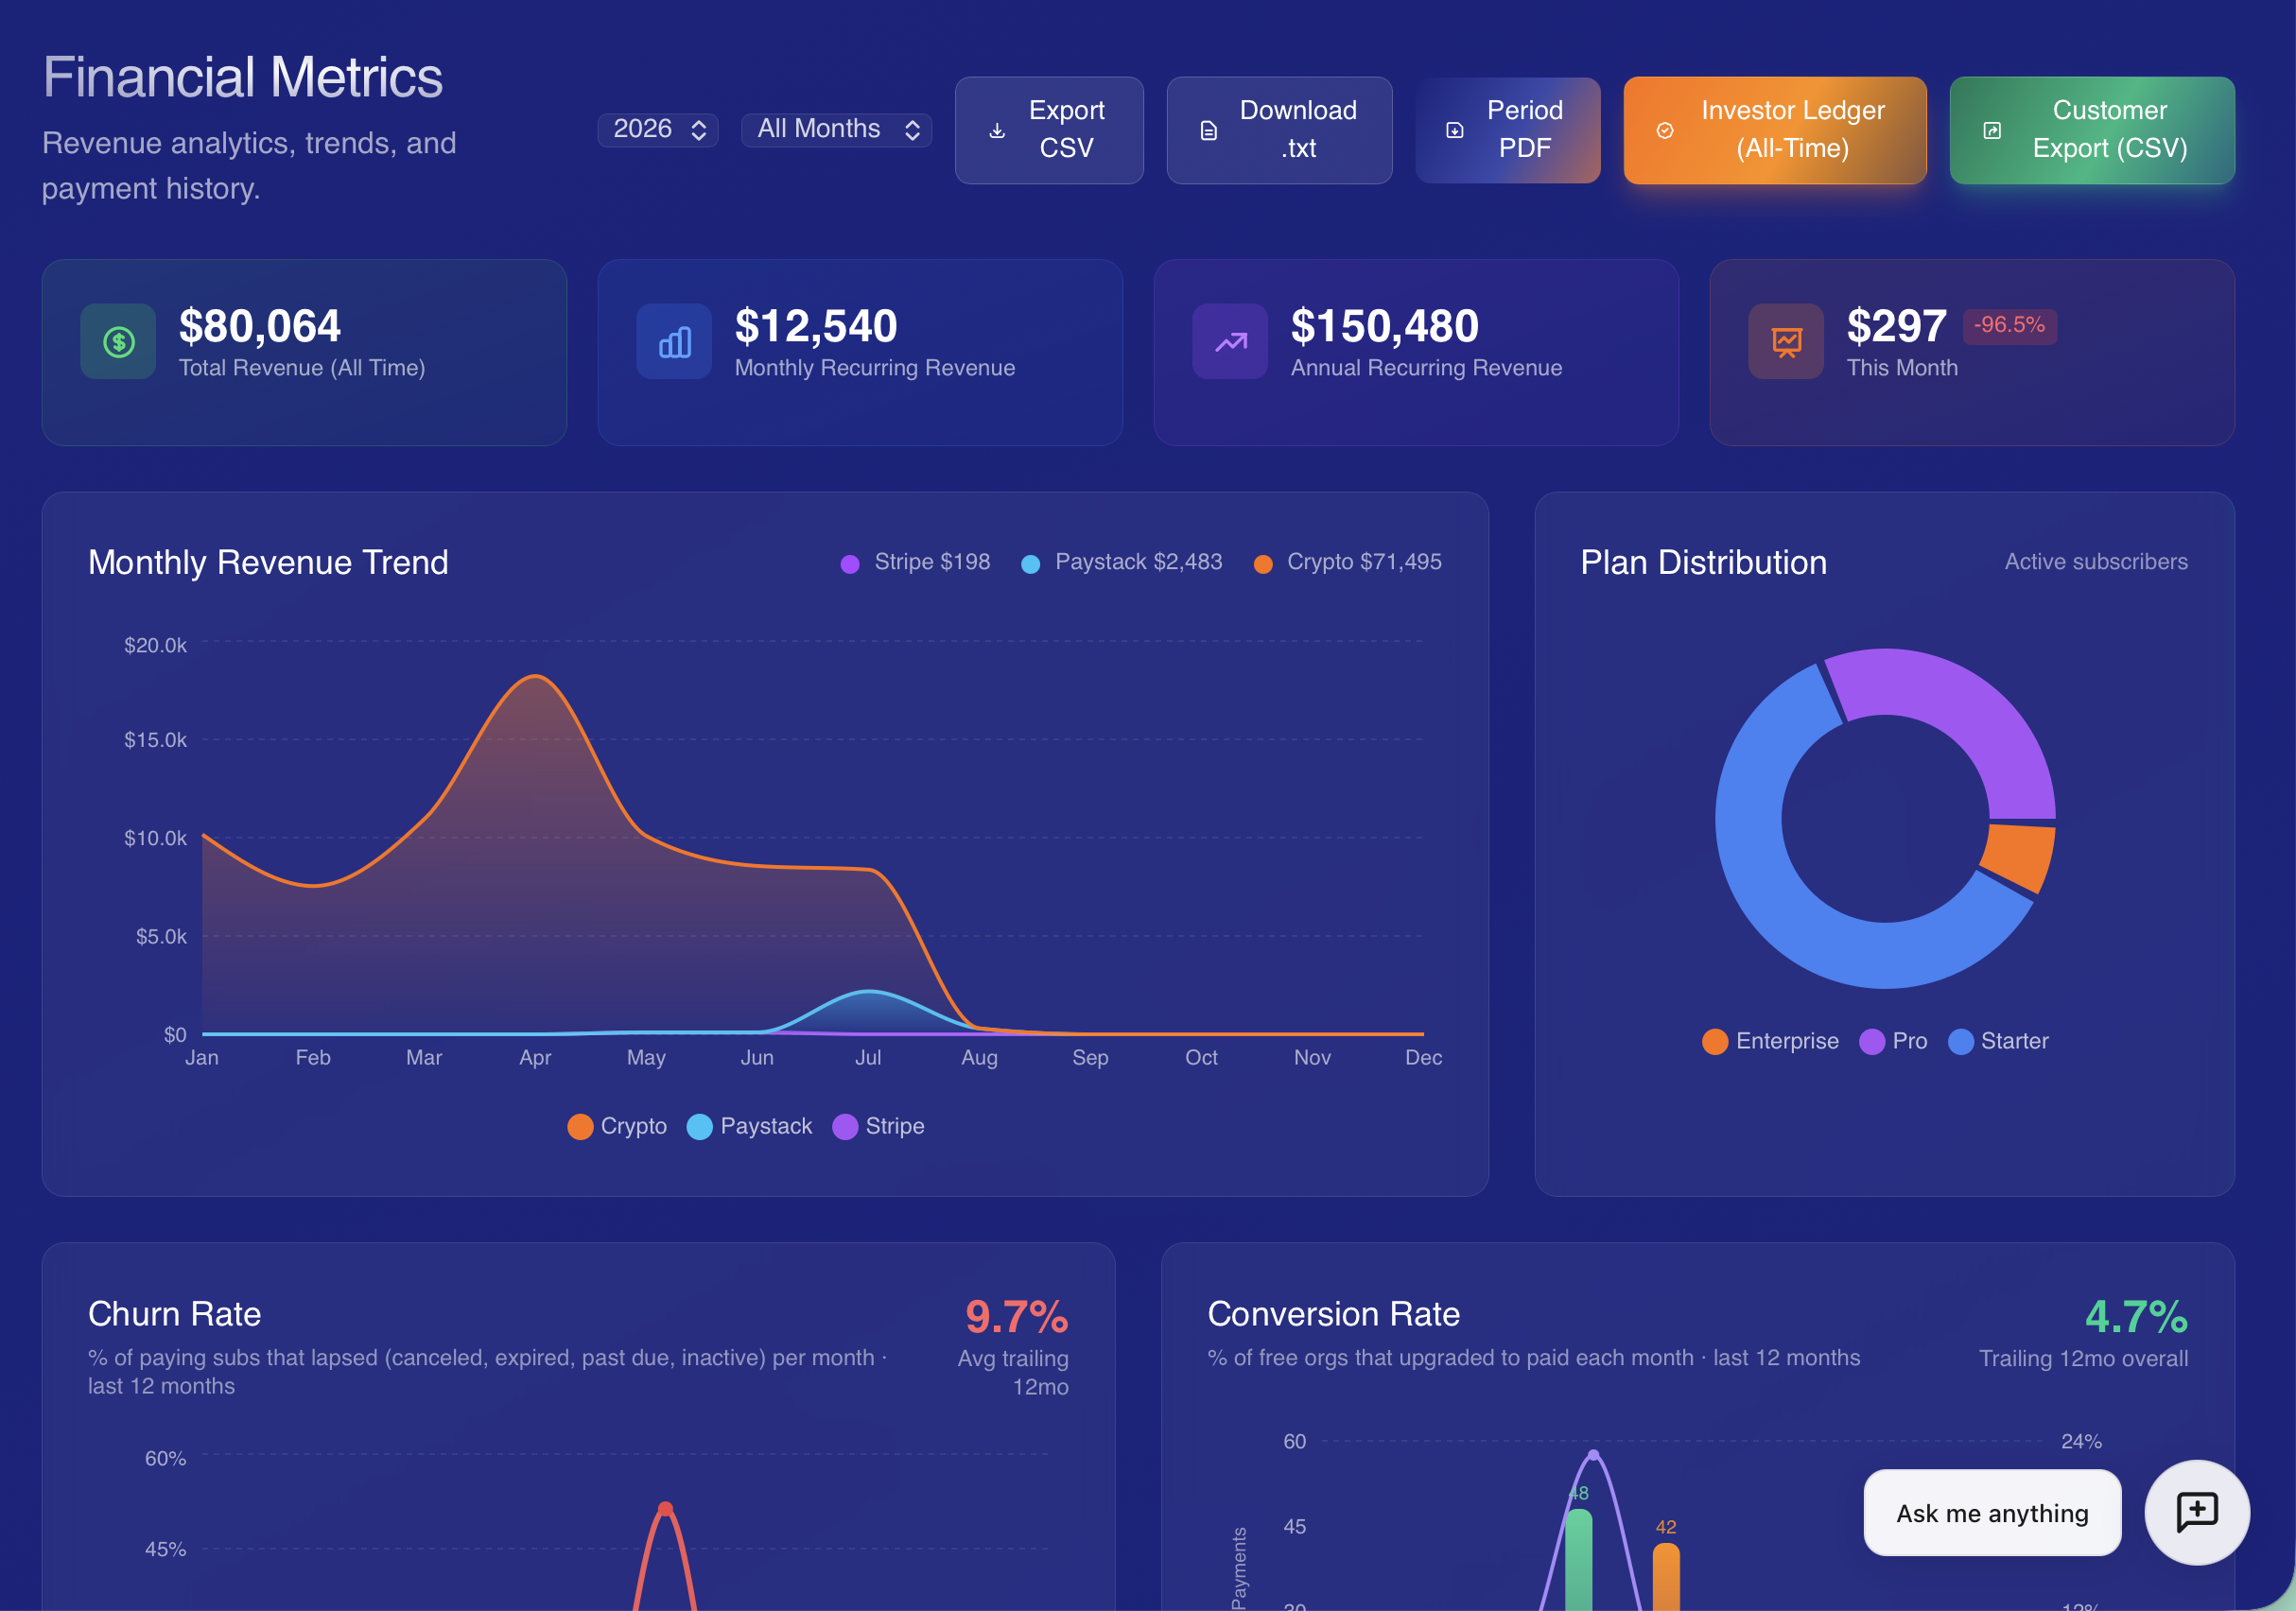Click the Customer Export (CSV) button
The width and height of the screenshot is (2296, 1611).
(x=2092, y=130)
